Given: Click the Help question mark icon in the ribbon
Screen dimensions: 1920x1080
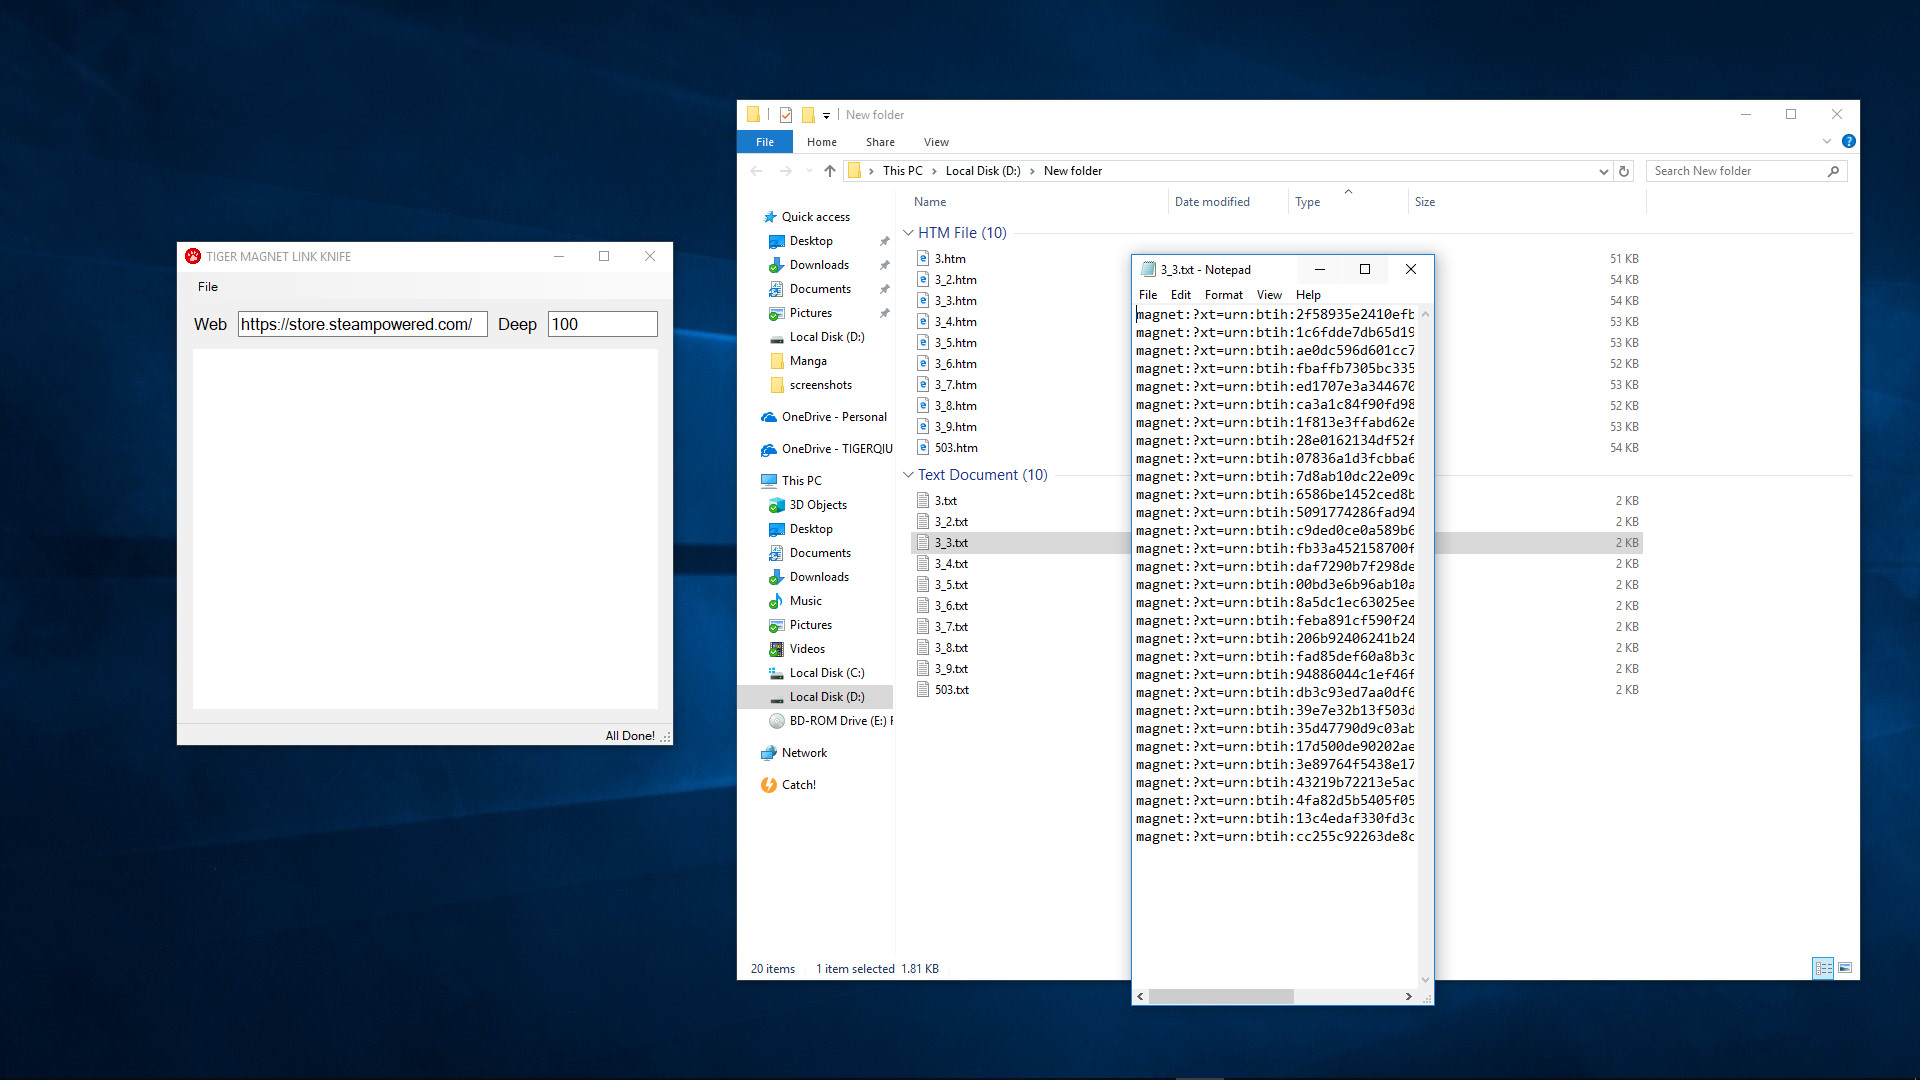Looking at the screenshot, I should tap(1849, 141).
